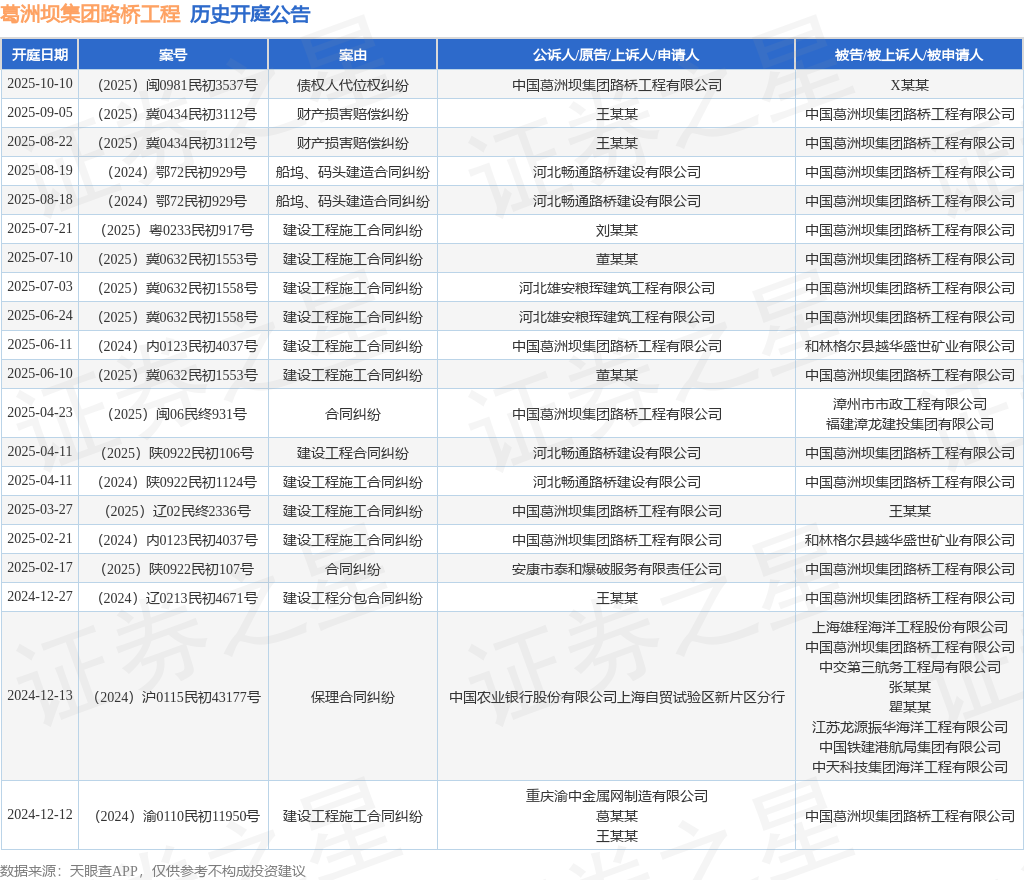Click defendant 瞿某某
The height and width of the screenshot is (880, 1024).
point(909,707)
